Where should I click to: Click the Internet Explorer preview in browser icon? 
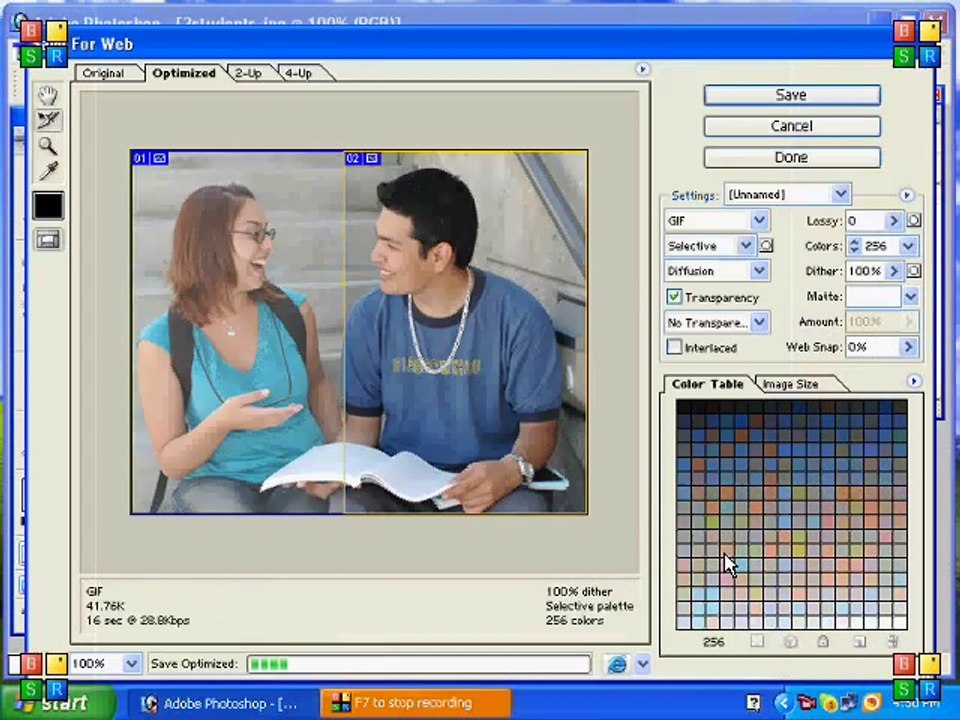[617, 664]
